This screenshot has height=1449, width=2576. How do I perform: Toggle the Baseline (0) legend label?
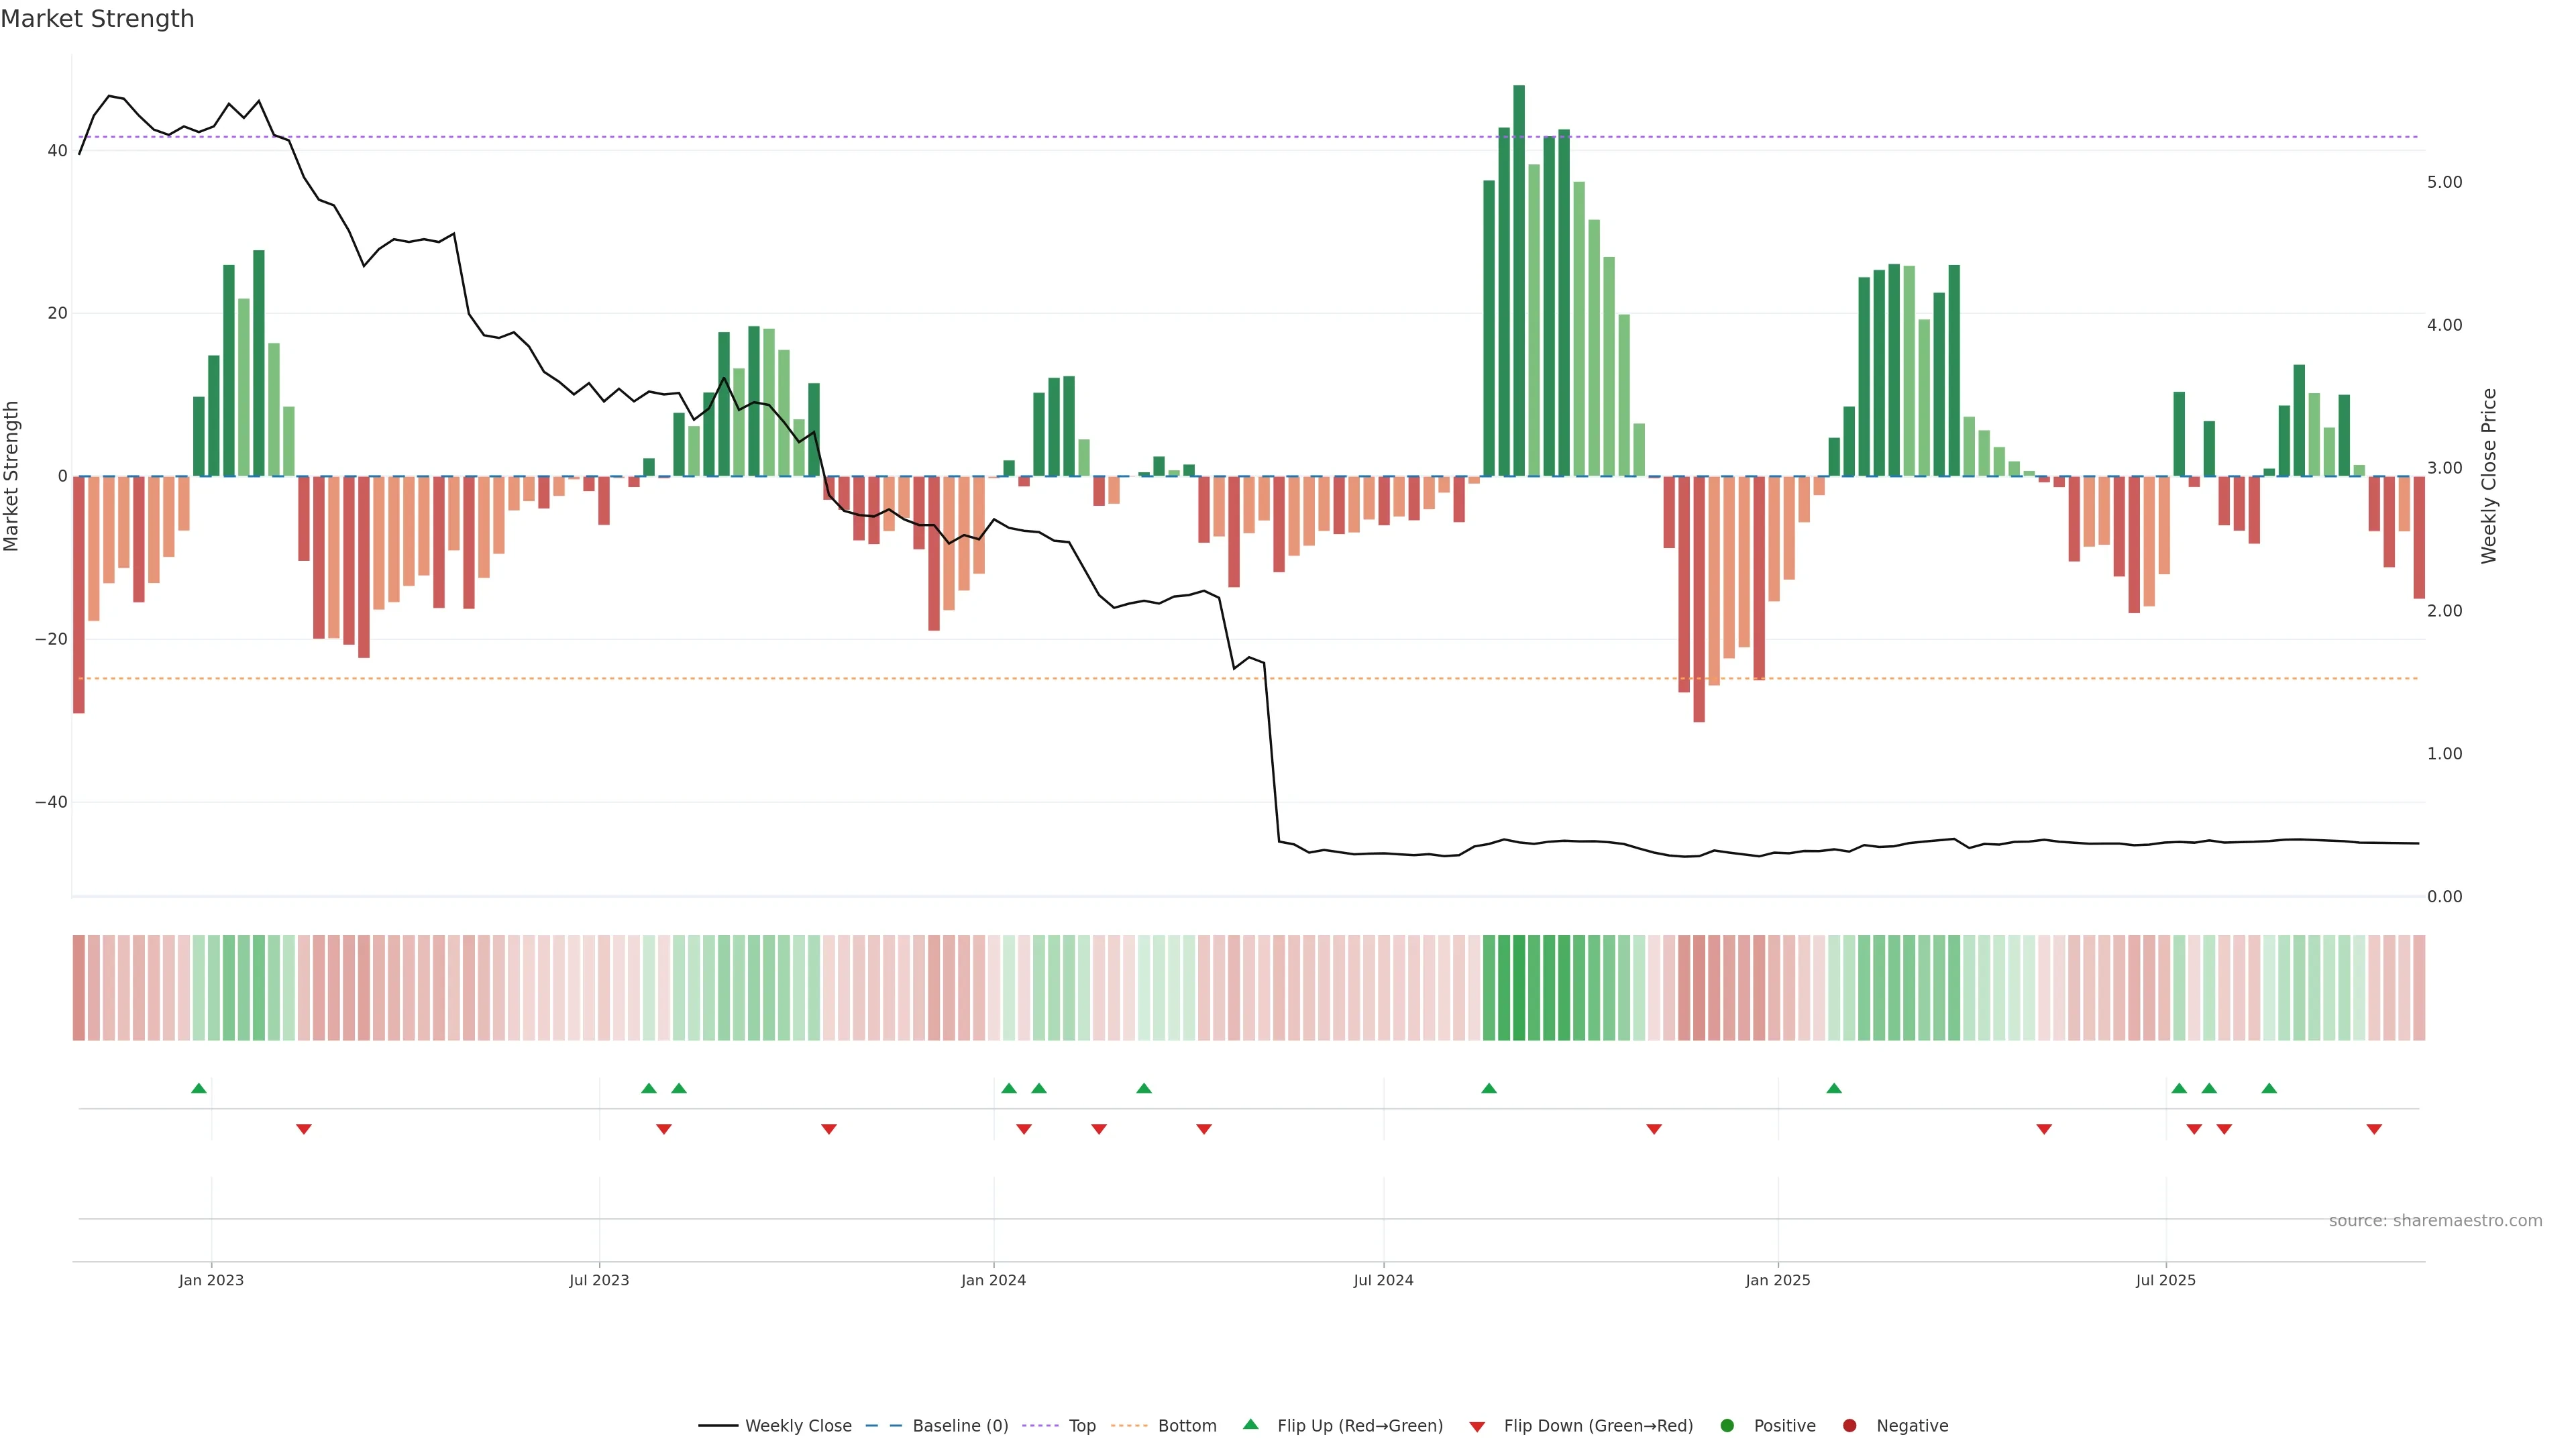click(x=960, y=1426)
